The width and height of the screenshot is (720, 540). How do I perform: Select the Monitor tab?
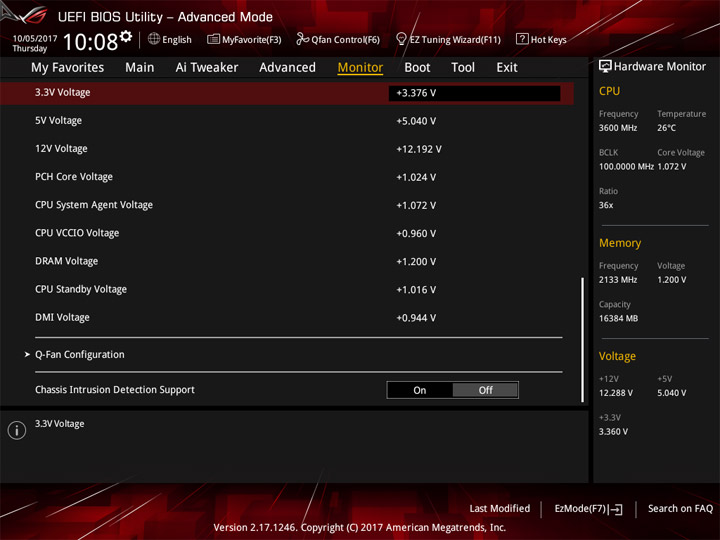[360, 68]
